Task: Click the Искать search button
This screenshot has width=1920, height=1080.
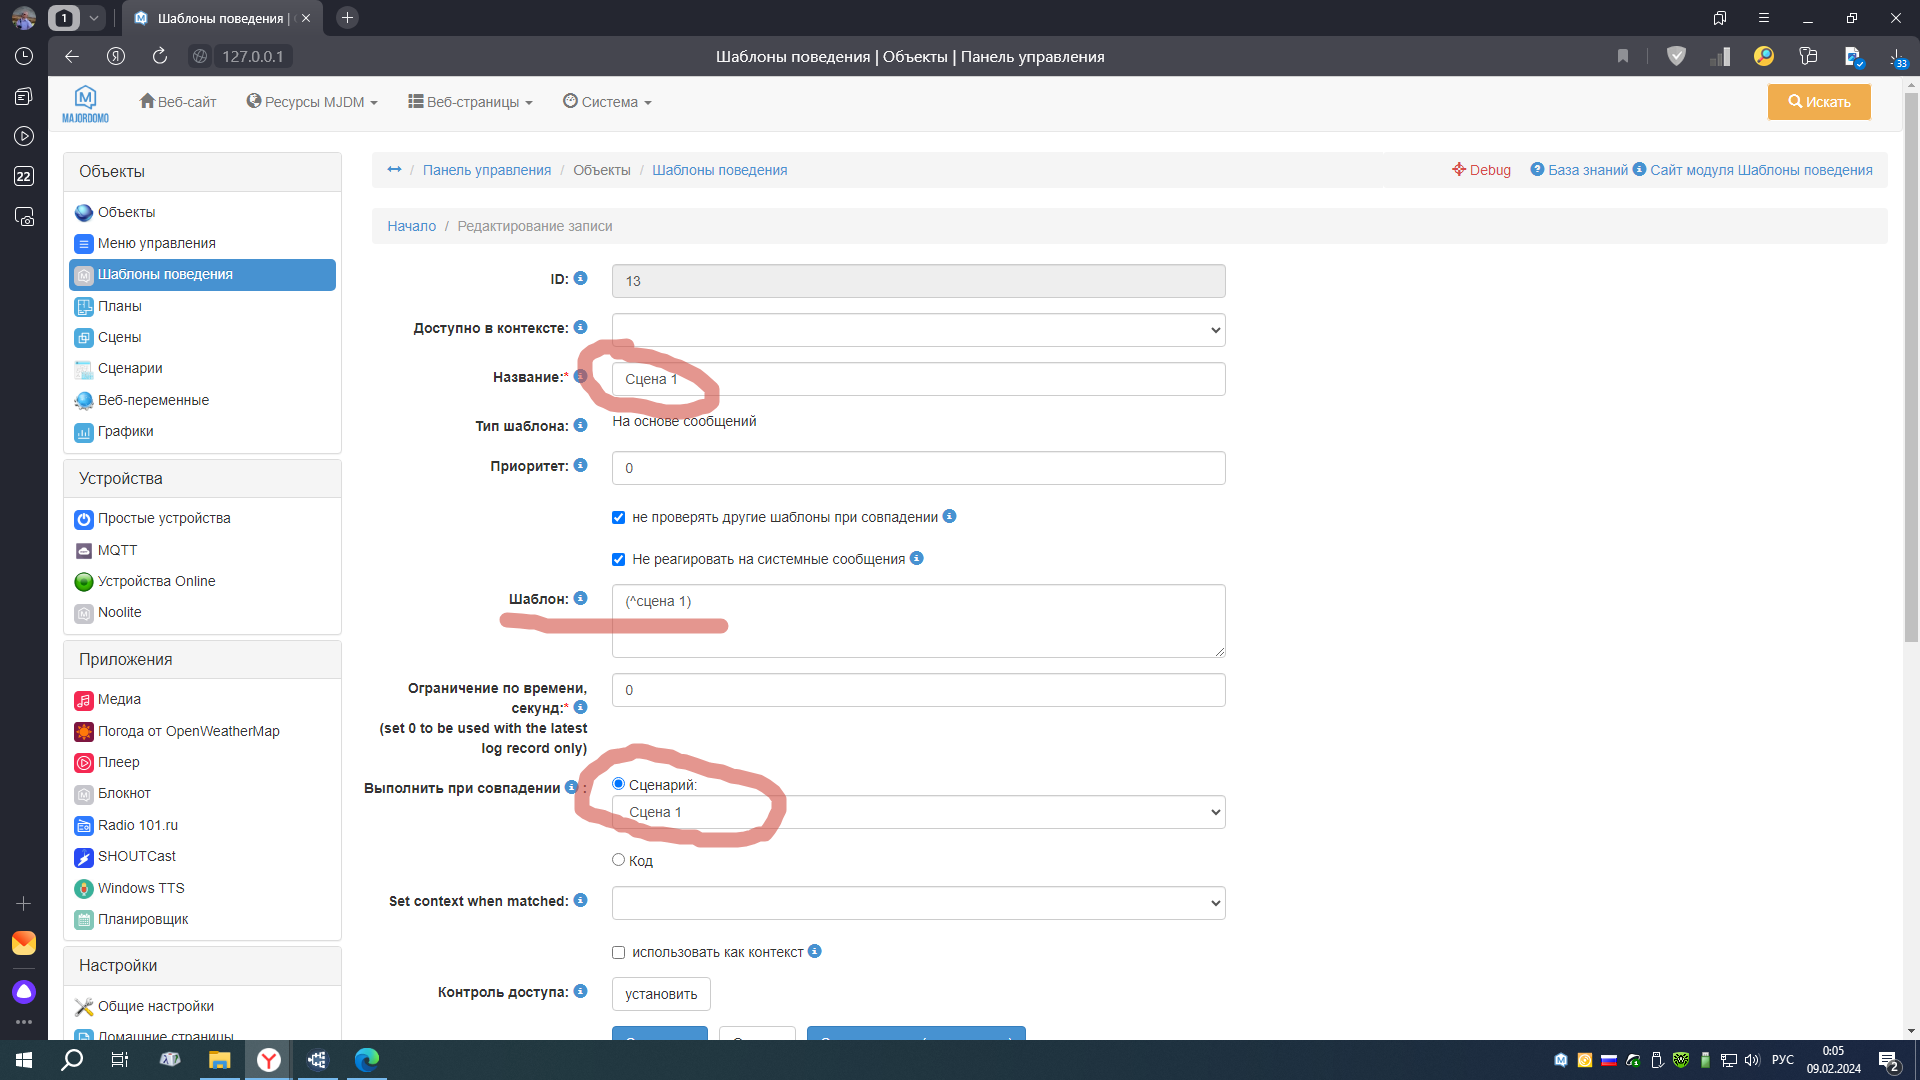Action: 1818,102
